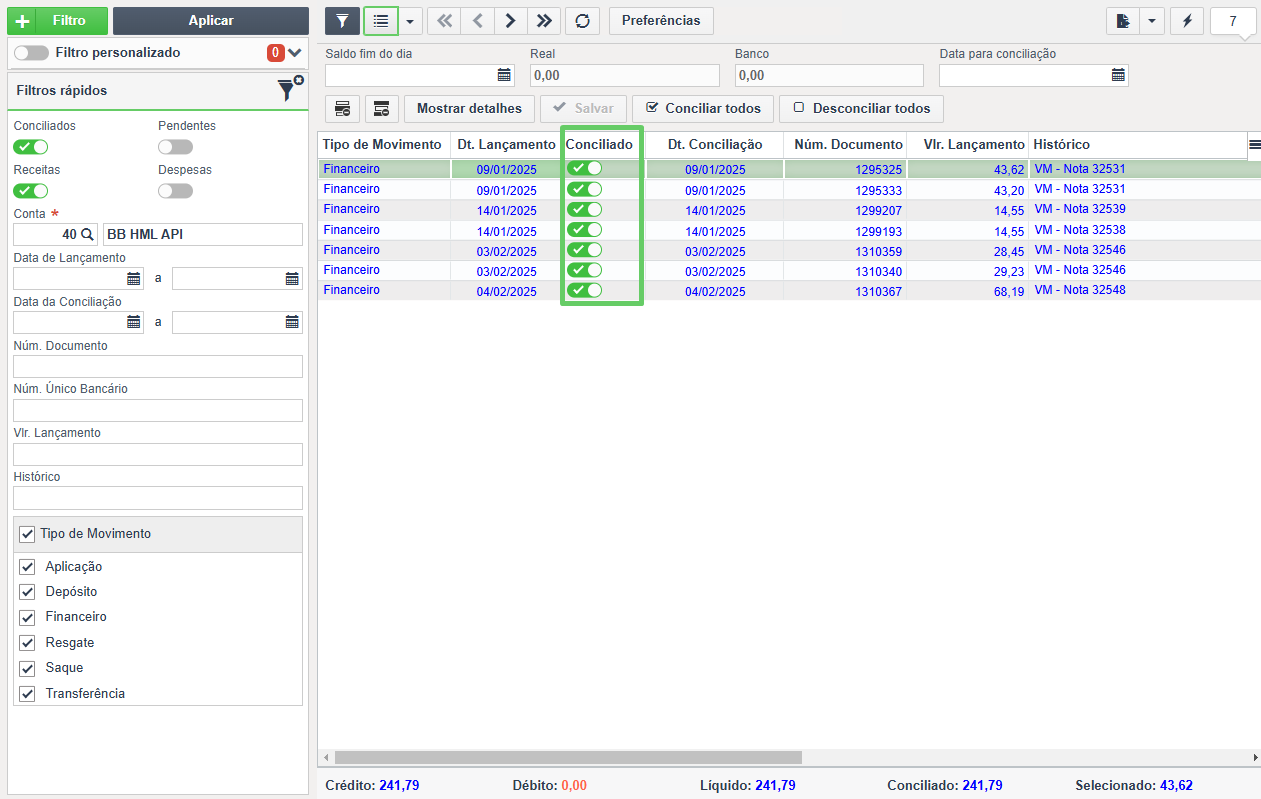Click the scrollbar left arrow at grid bottom

[325, 758]
